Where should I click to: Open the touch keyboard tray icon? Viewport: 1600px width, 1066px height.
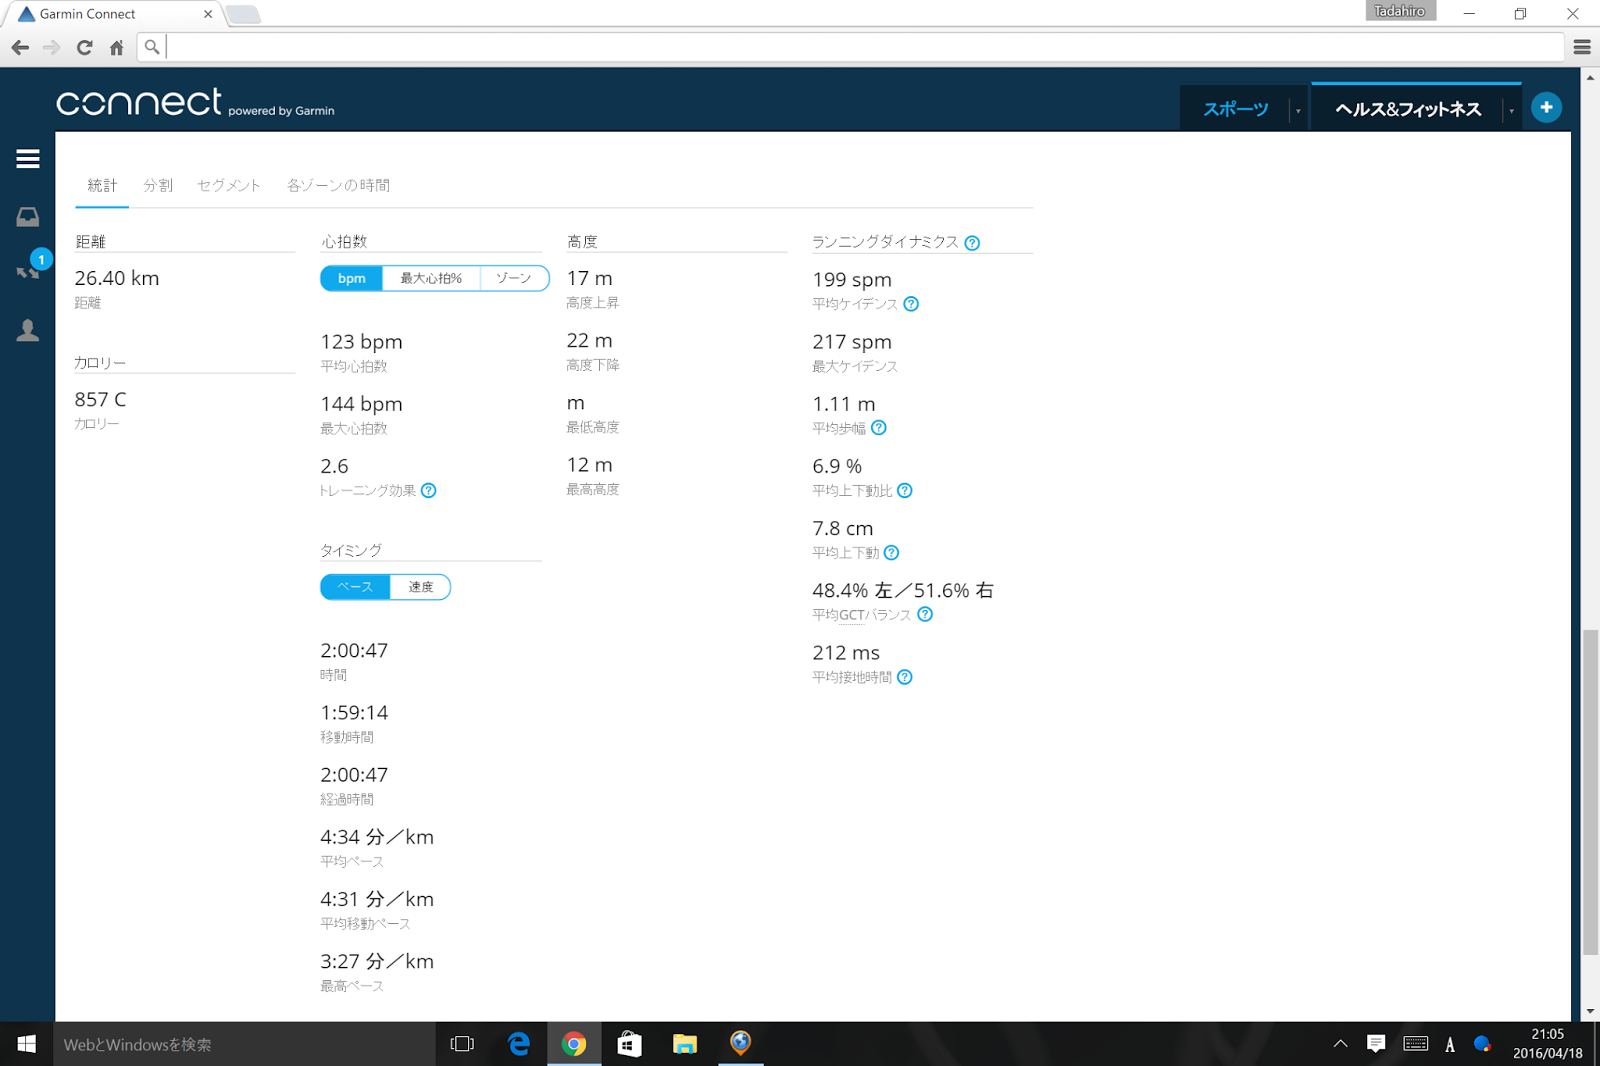[1415, 1044]
